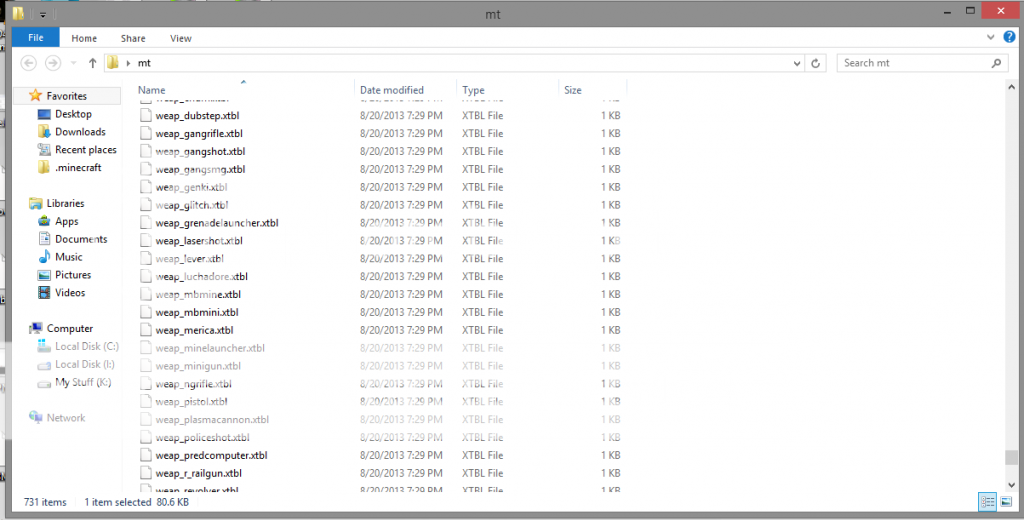Switch to Details view layout icon
This screenshot has height=520, width=1024.
[x=986, y=502]
